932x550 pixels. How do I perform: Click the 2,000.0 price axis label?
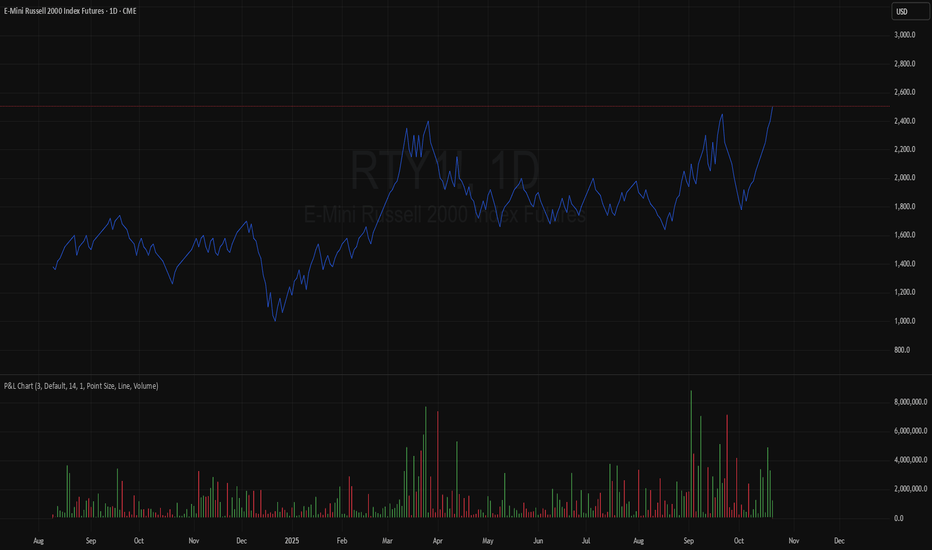pos(905,178)
